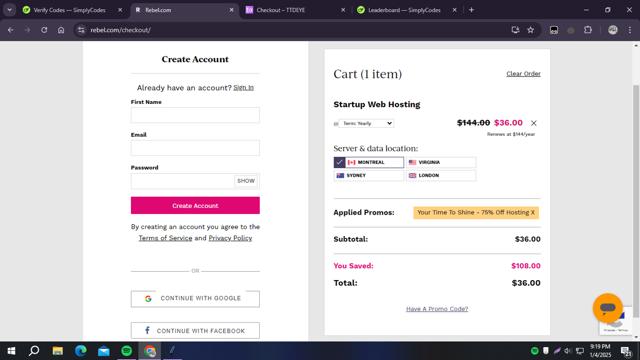Click the First Name input field
This screenshot has width=640, height=360.
tap(195, 115)
